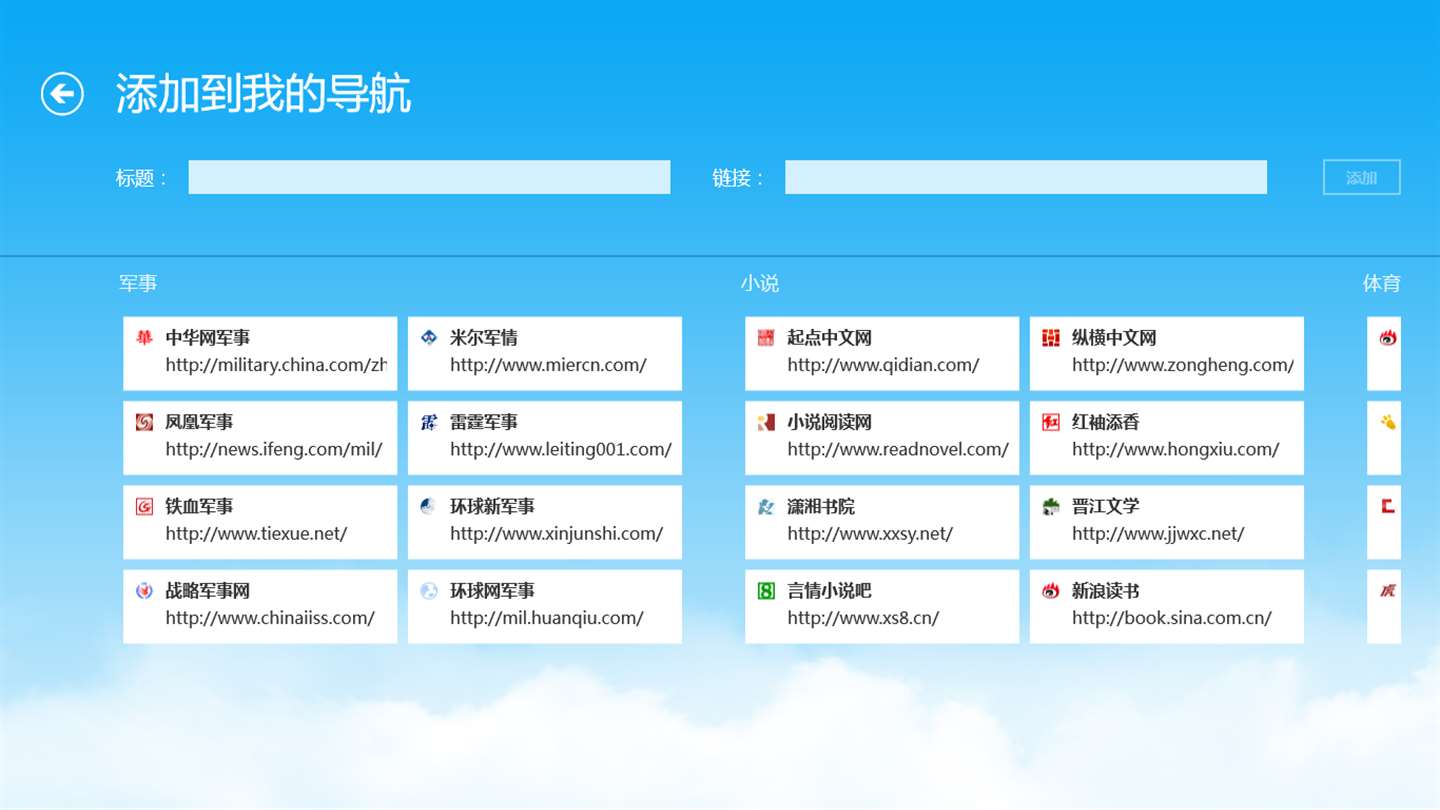The width and height of the screenshot is (1440, 810).
Task: Go back with the circular arrow button
Action: click(x=62, y=94)
